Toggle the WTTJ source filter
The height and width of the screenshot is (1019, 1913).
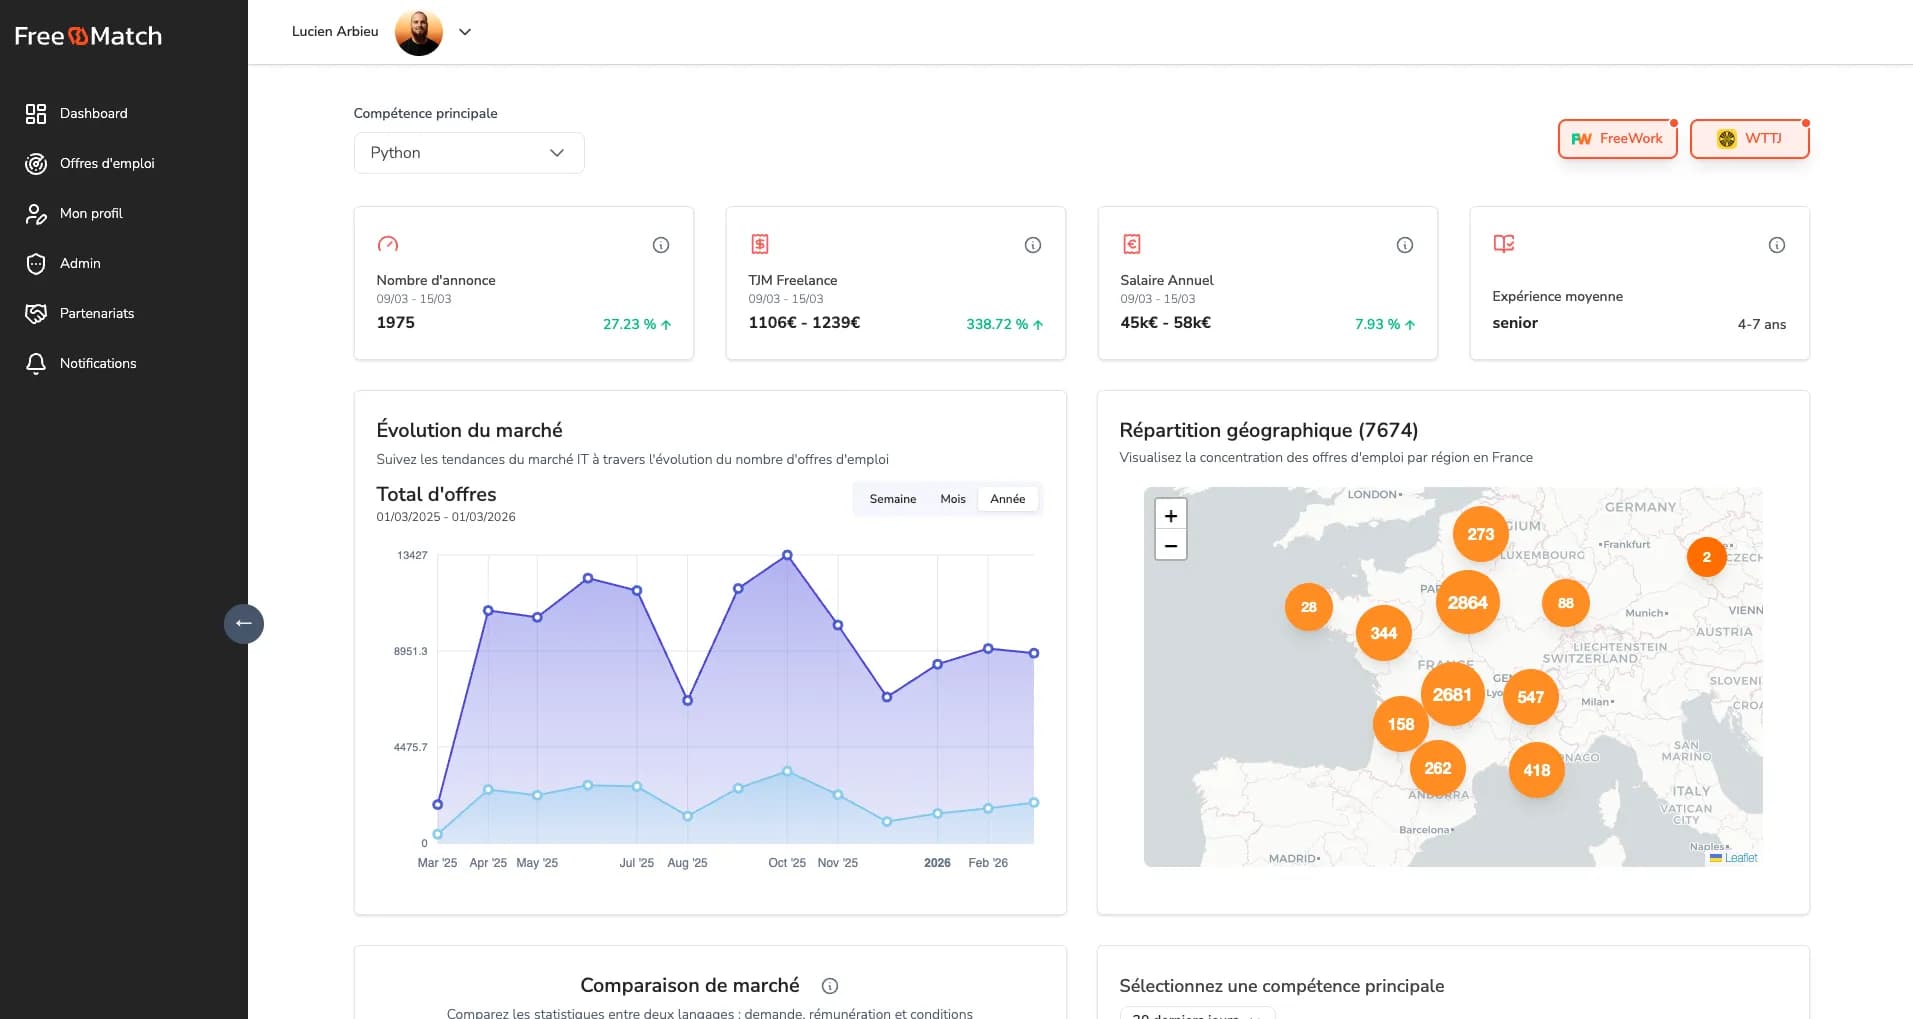(x=1749, y=139)
